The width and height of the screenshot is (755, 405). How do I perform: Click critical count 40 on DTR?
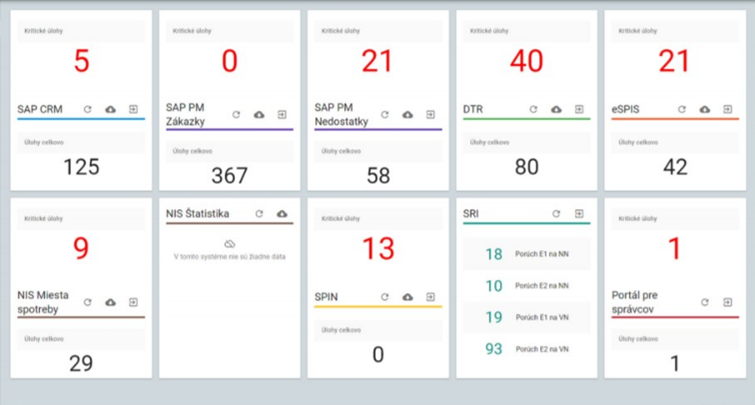(527, 61)
